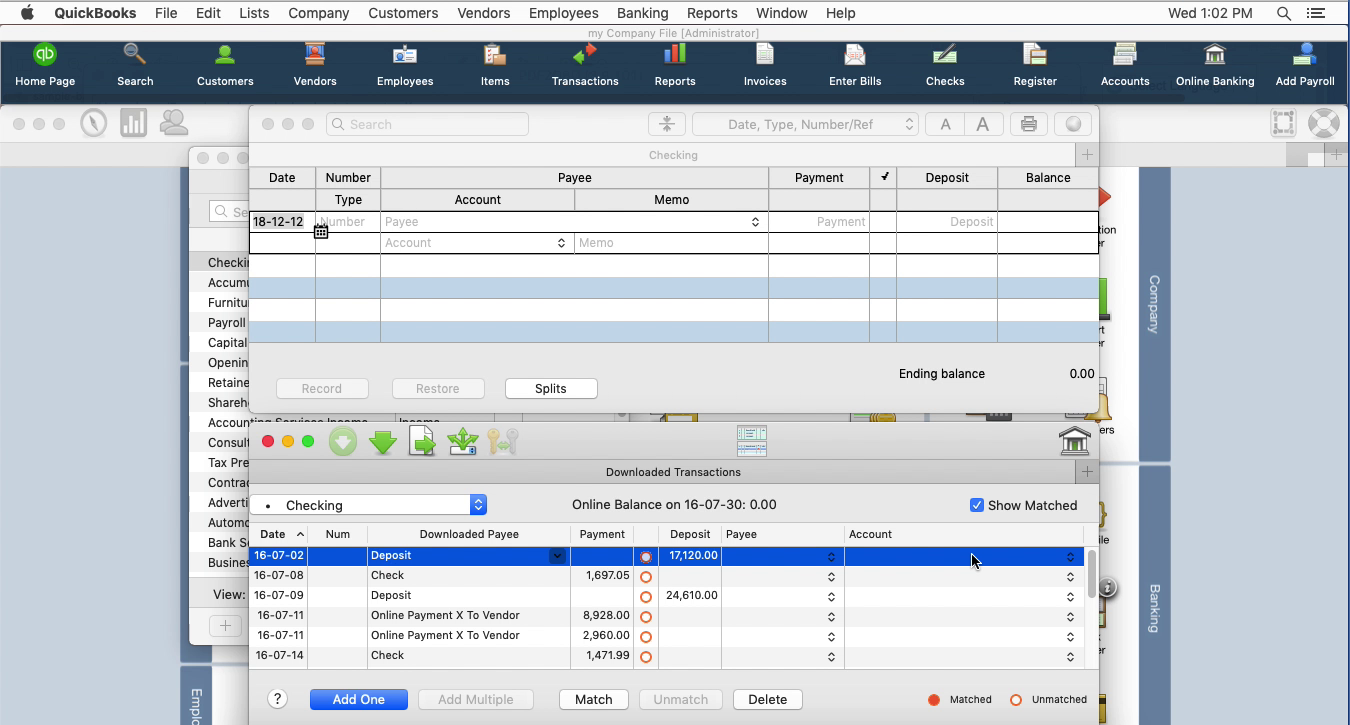Click the compass icon in home window
This screenshot has height=725, width=1350.
94,123
